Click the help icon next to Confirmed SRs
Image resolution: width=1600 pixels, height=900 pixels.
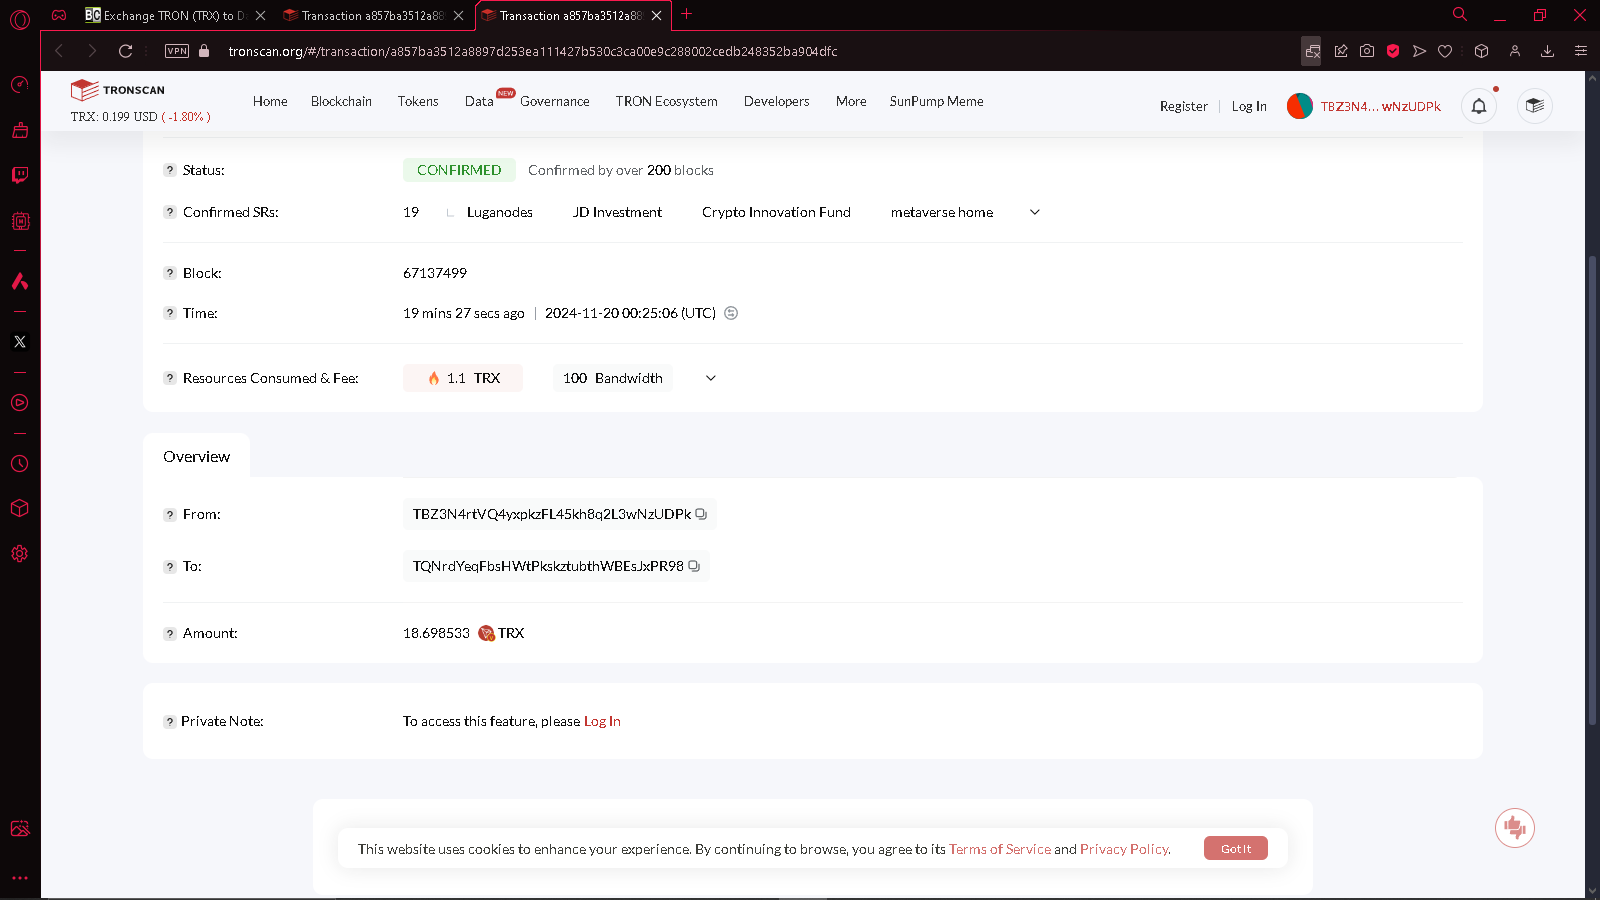point(170,212)
